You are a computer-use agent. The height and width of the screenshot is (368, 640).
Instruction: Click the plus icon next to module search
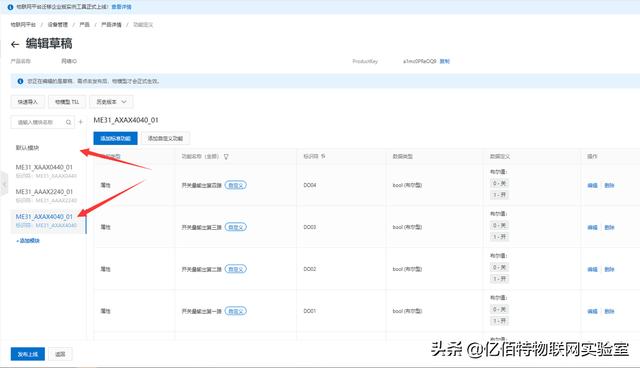point(80,122)
